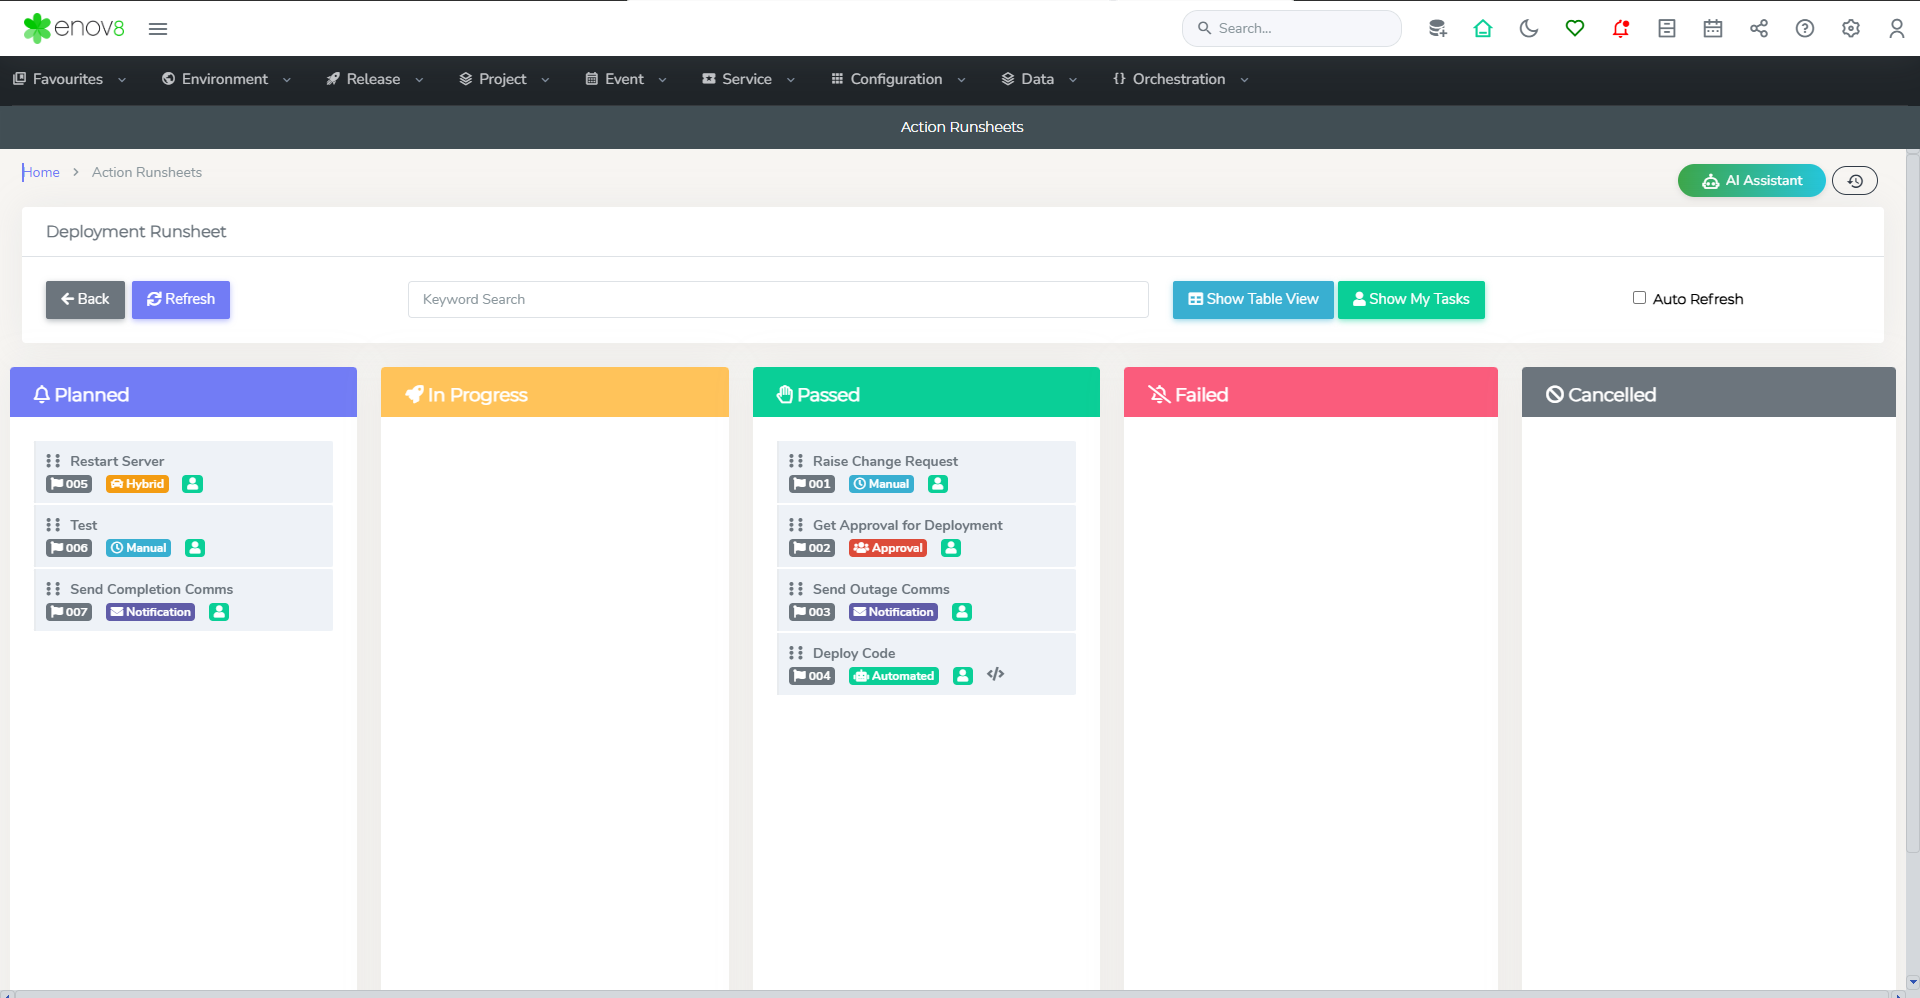Click Show My Tasks filter button

[x=1410, y=299]
